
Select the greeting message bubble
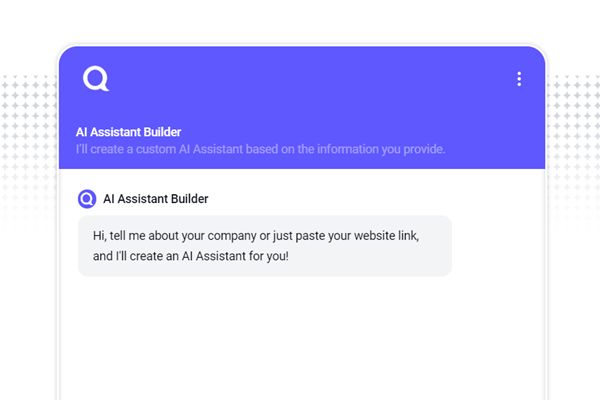[x=265, y=246]
